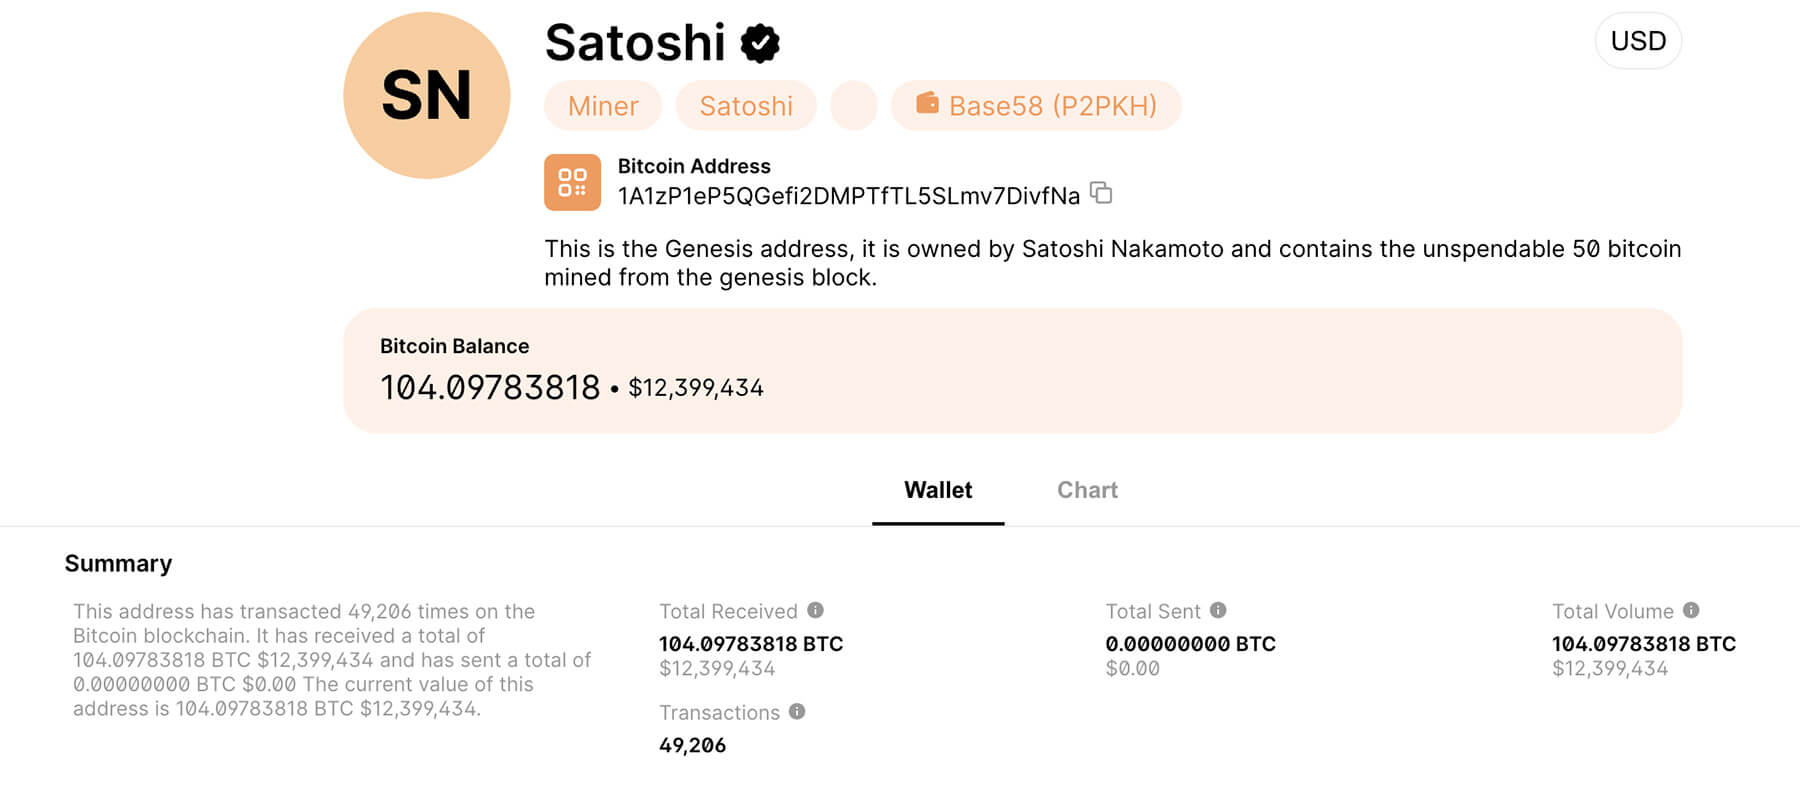The height and width of the screenshot is (800, 1800).
Task: Open the Transactions info tooltip
Action: [x=797, y=711]
